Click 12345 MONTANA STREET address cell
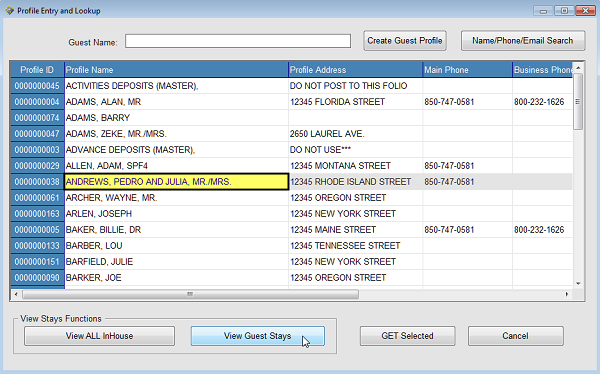The image size is (600, 374). (355, 166)
